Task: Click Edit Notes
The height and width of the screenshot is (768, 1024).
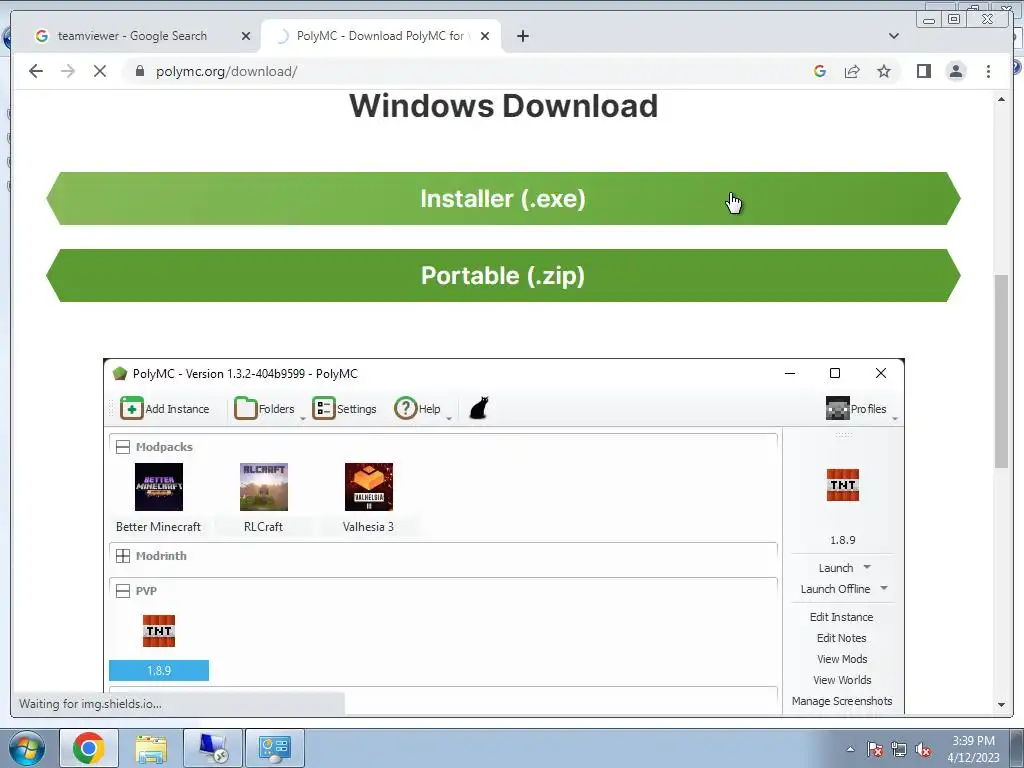Action: [841, 638]
